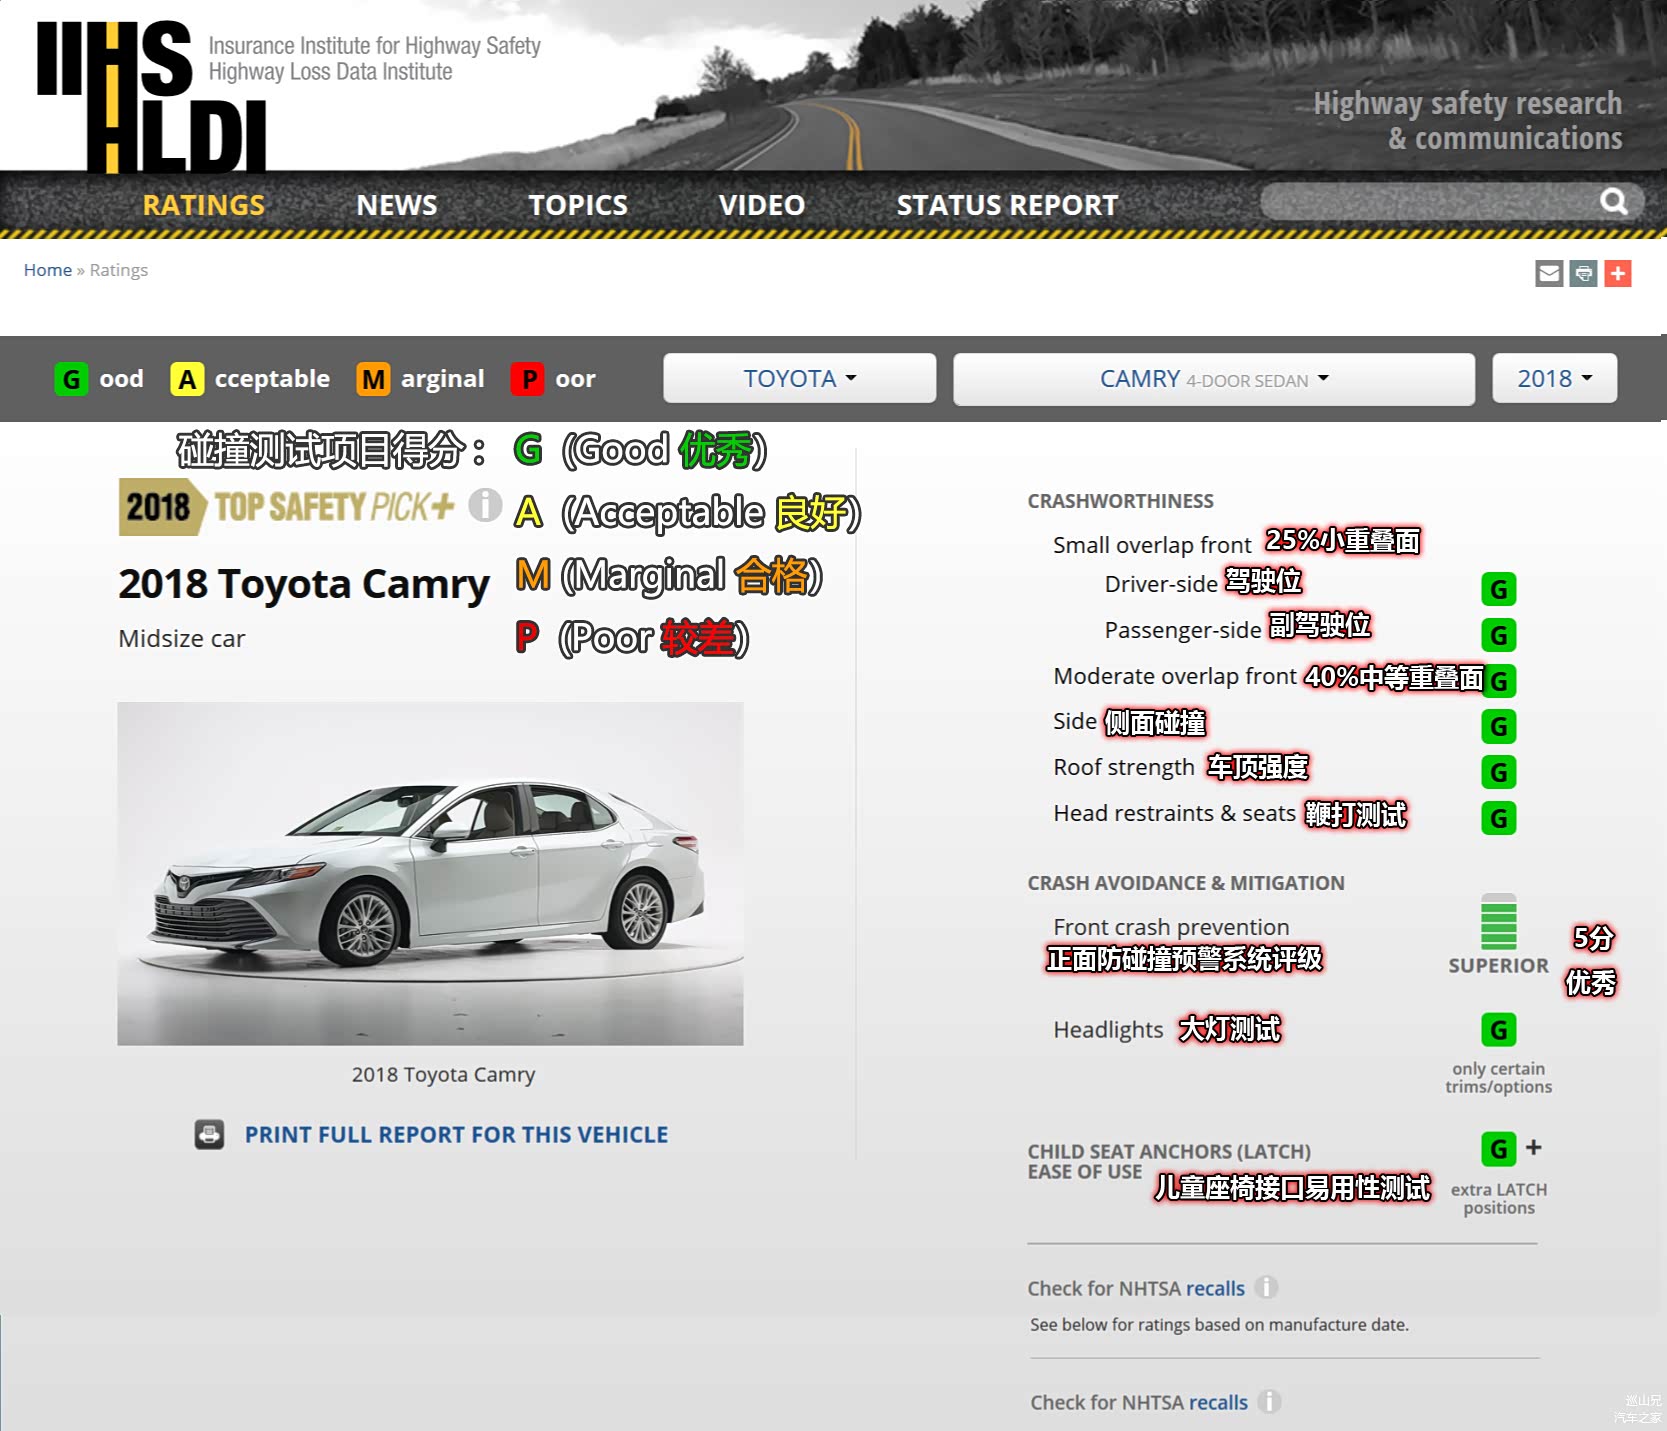Click the info icon after first NHTSA recalls
Image resolution: width=1667 pixels, height=1431 pixels.
click(x=1266, y=1287)
